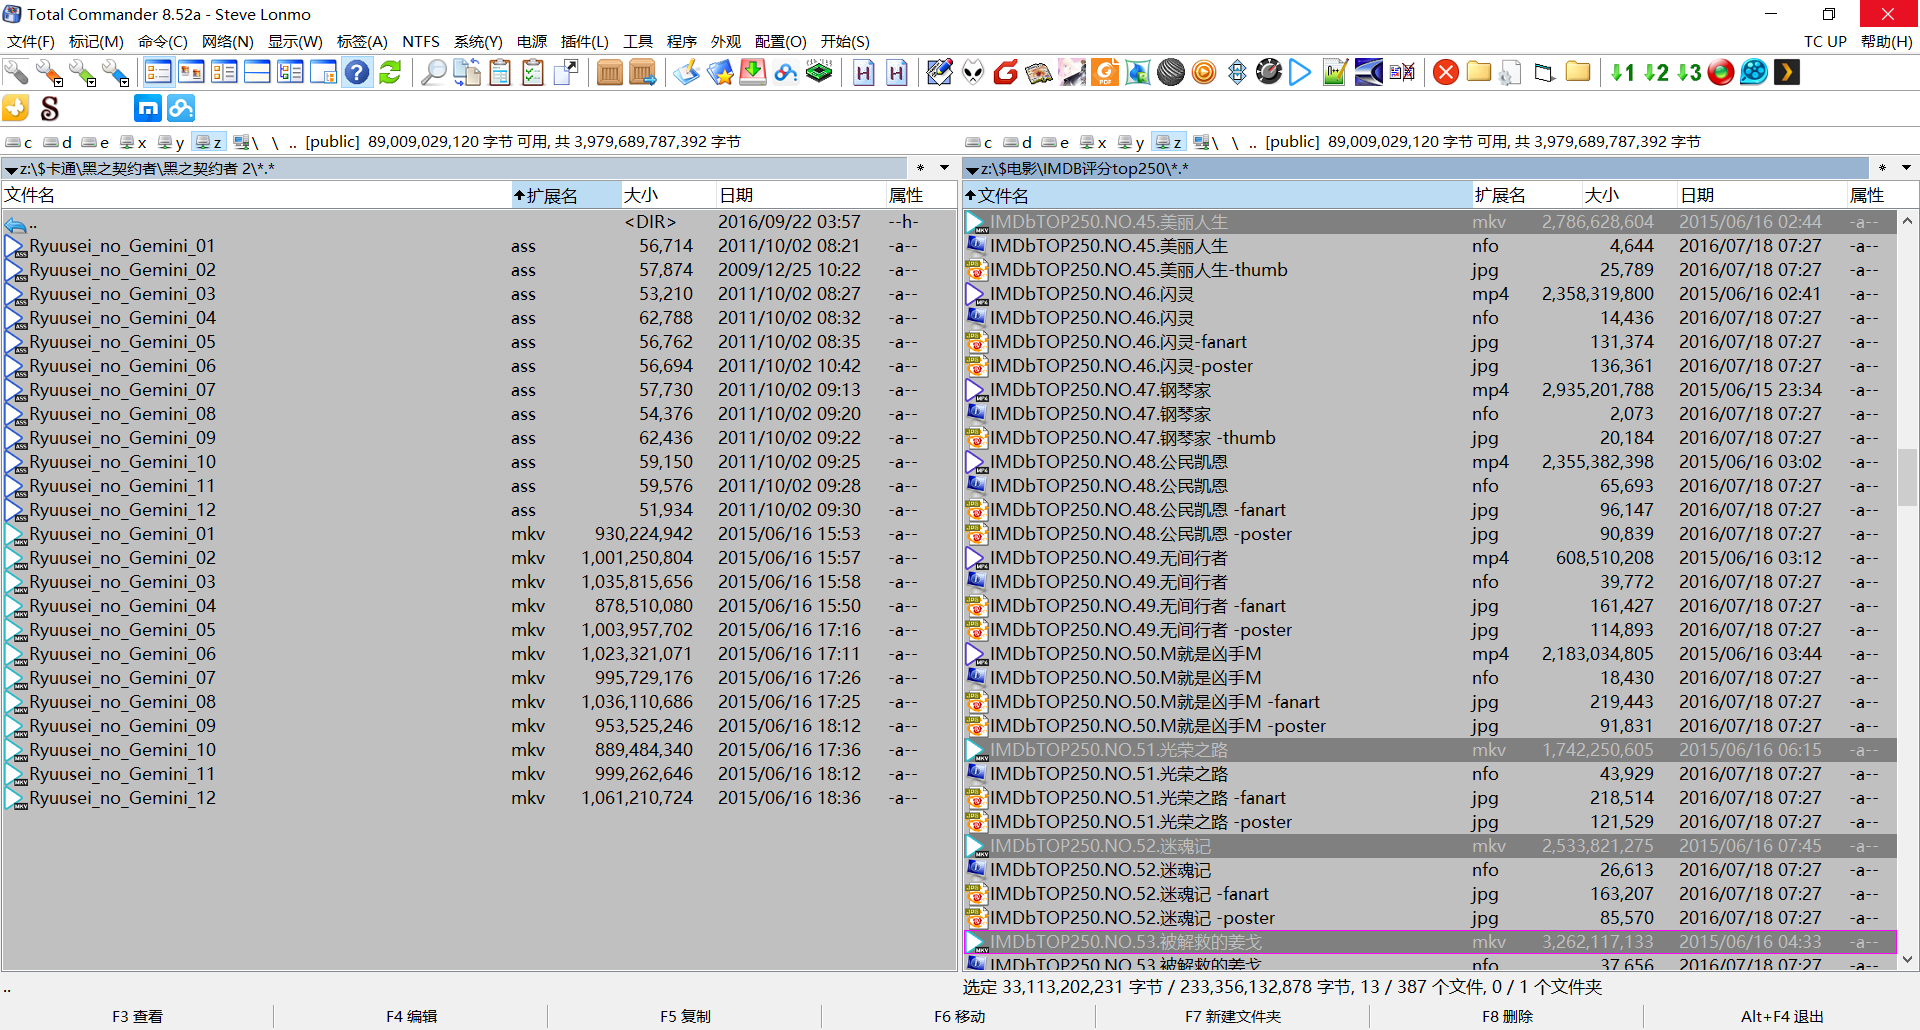Select drive c in right panel drive bar

pyautogui.click(x=980, y=142)
